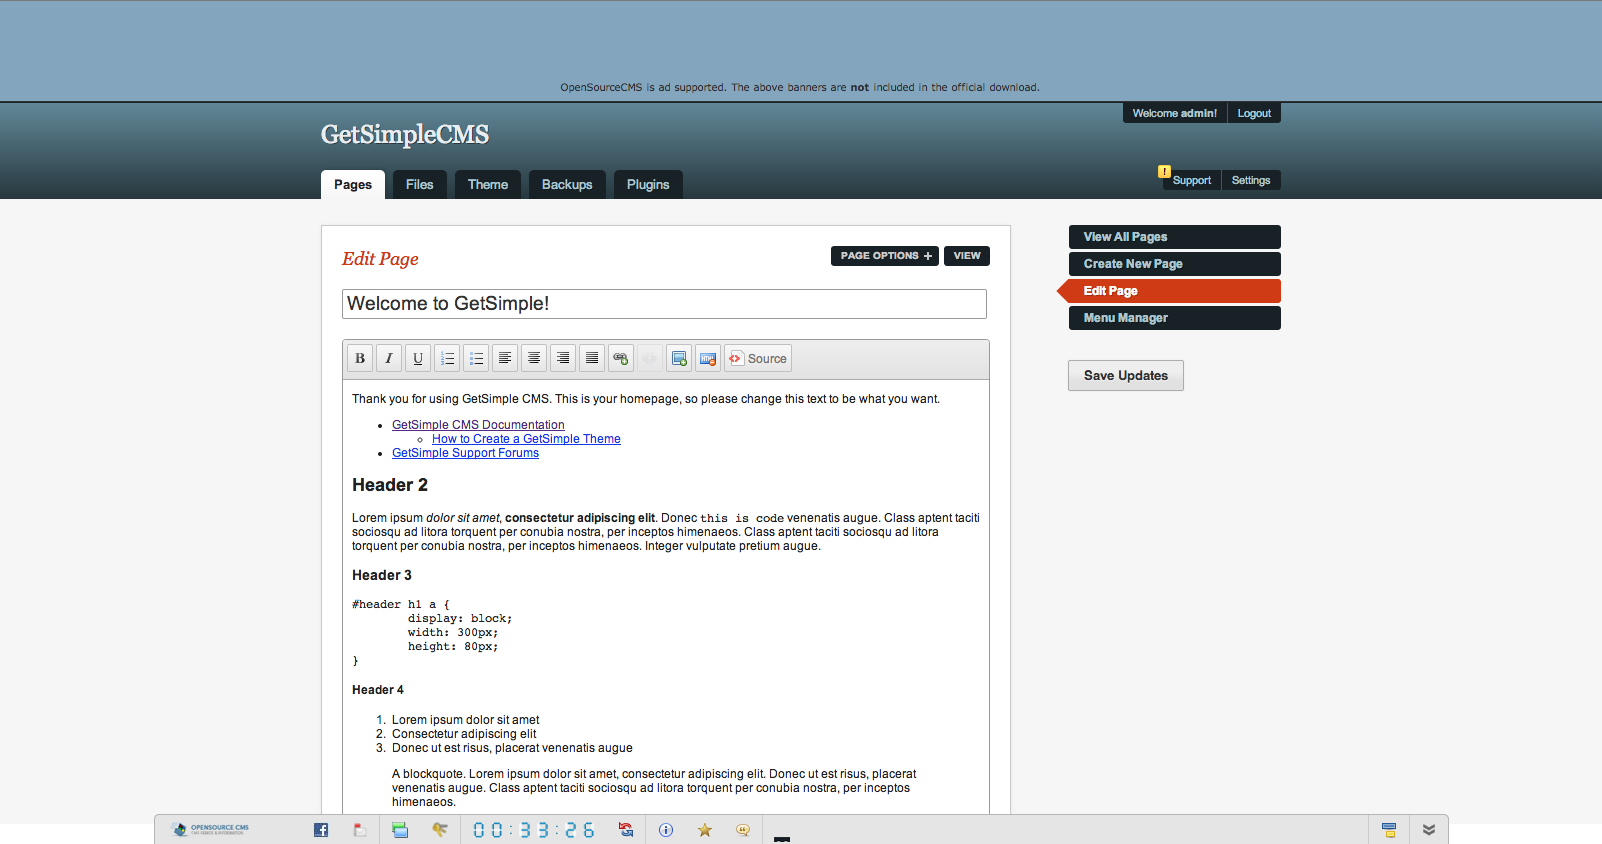Screen dimensions: 1602x844
Task: Insert an image via toolbar icon
Action: 679,358
